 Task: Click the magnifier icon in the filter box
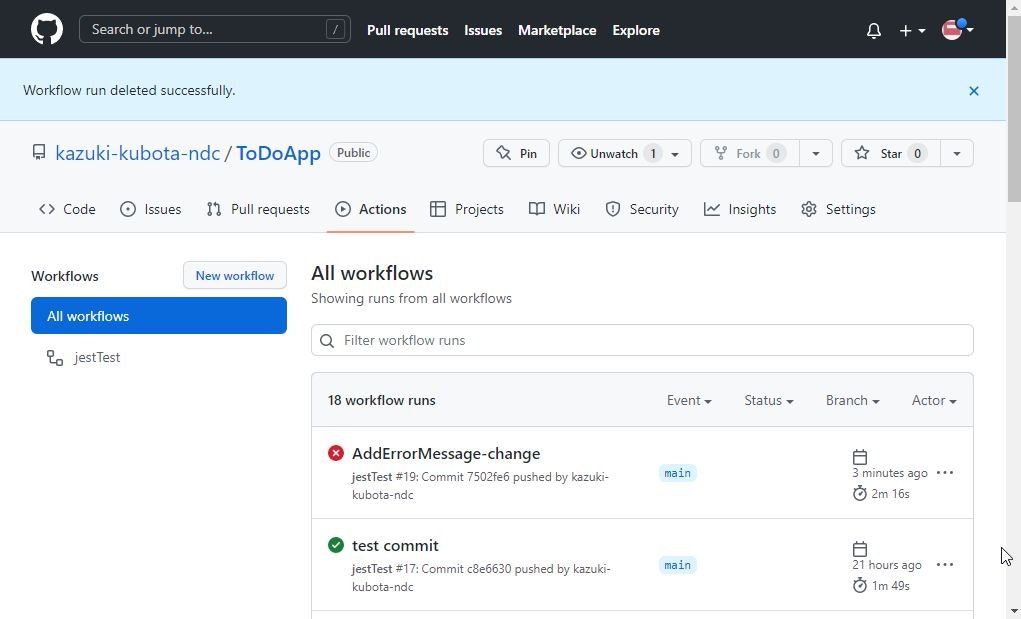[328, 340]
